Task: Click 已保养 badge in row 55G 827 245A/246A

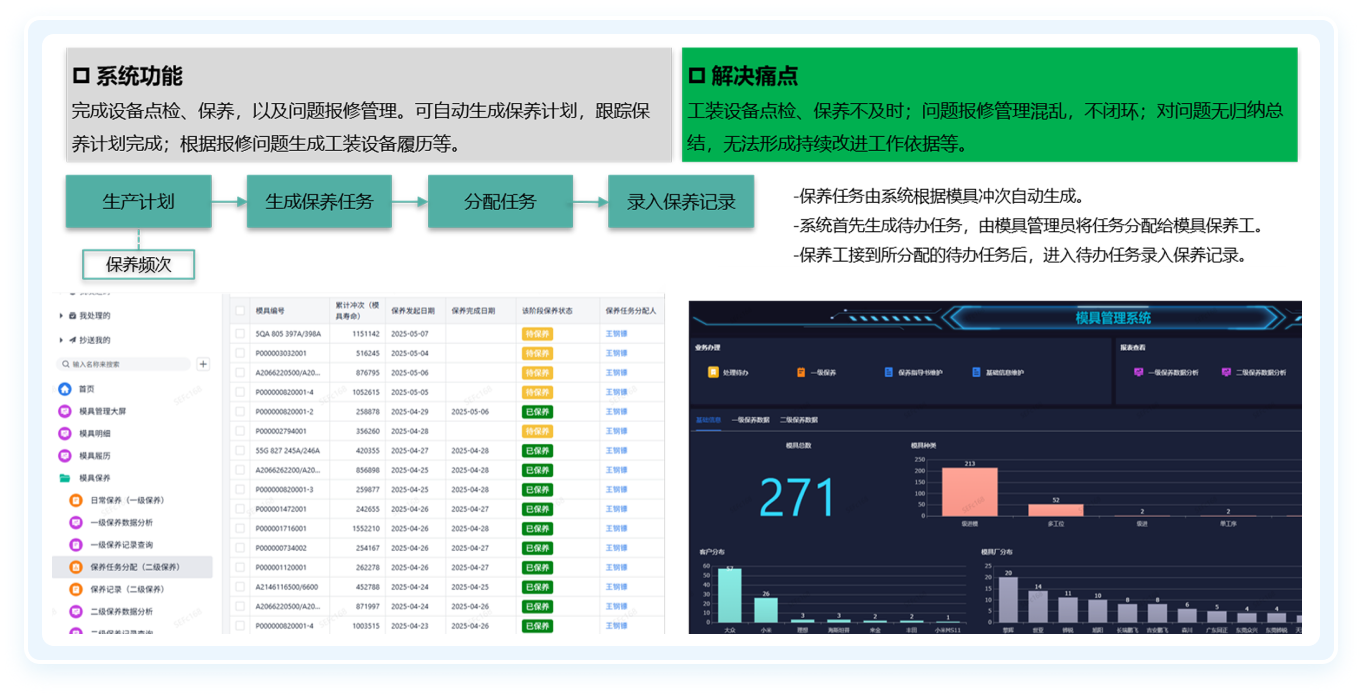Action: (537, 451)
